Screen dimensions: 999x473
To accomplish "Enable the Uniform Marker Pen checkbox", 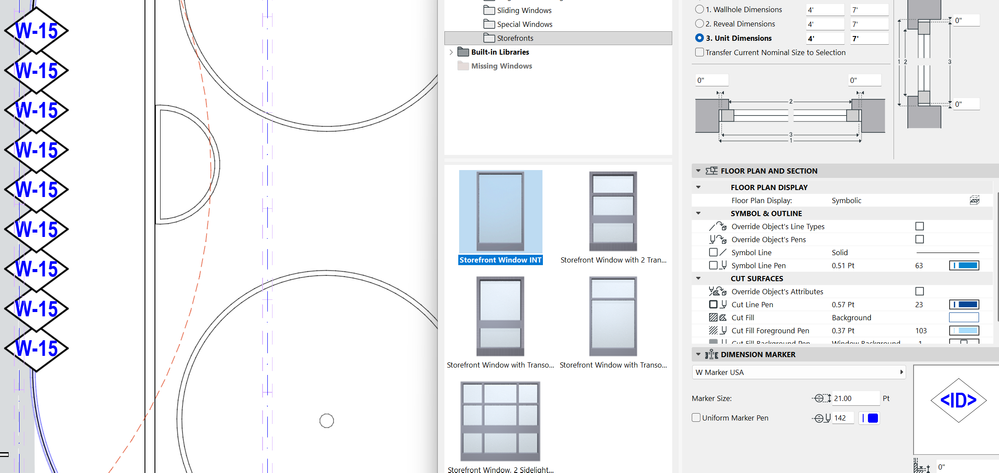I will pos(696,418).
